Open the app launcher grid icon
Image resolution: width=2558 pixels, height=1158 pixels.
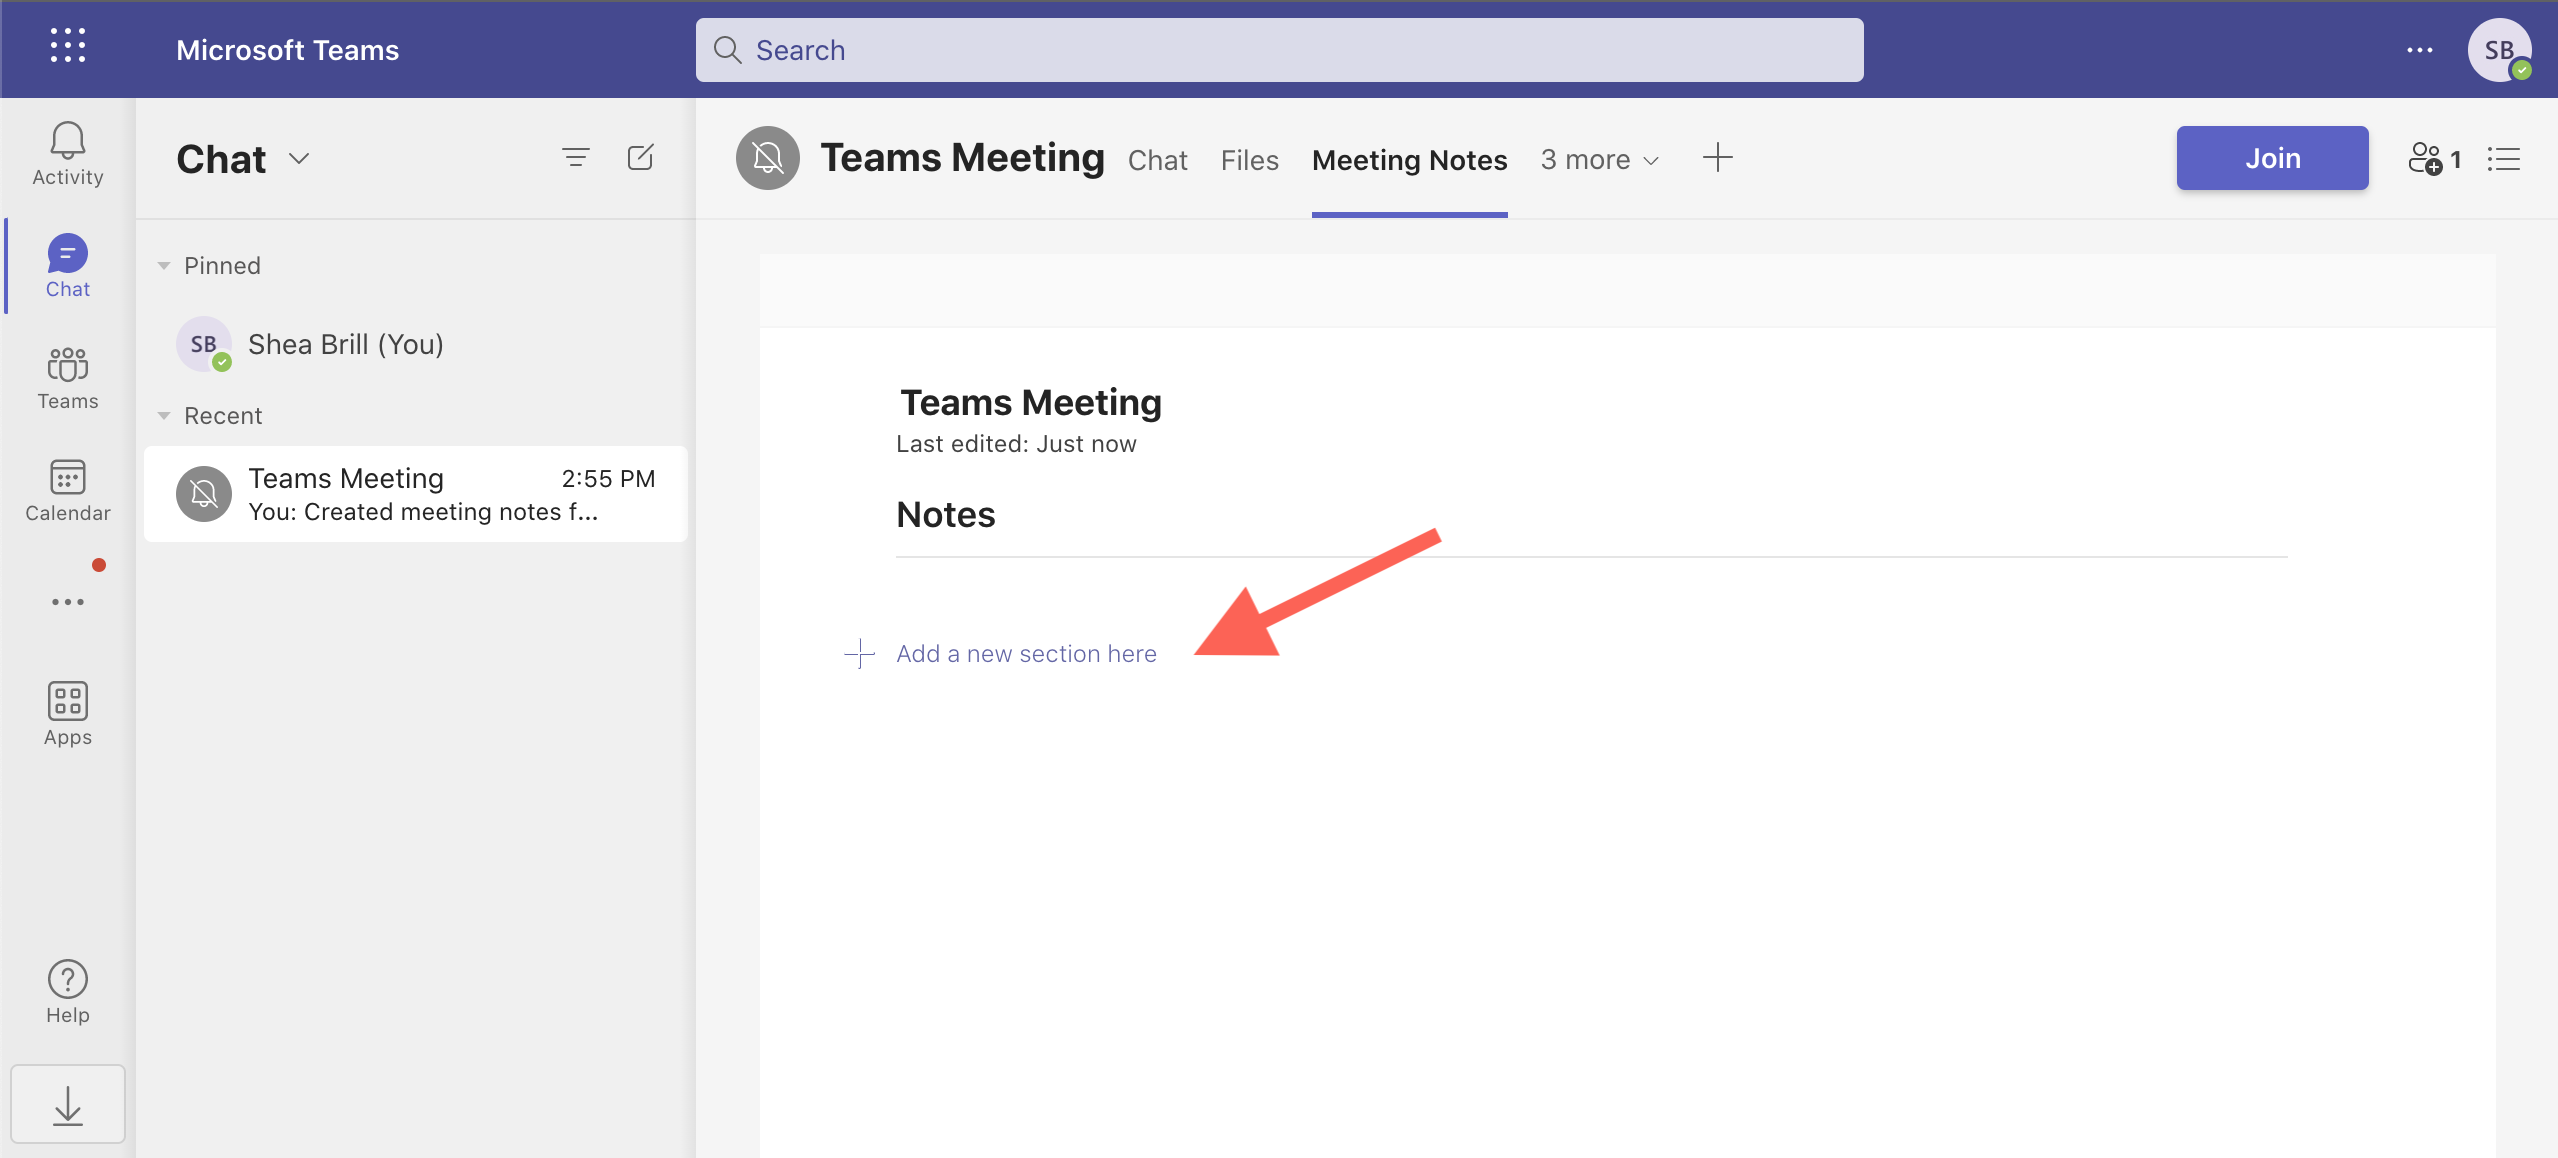point(68,46)
